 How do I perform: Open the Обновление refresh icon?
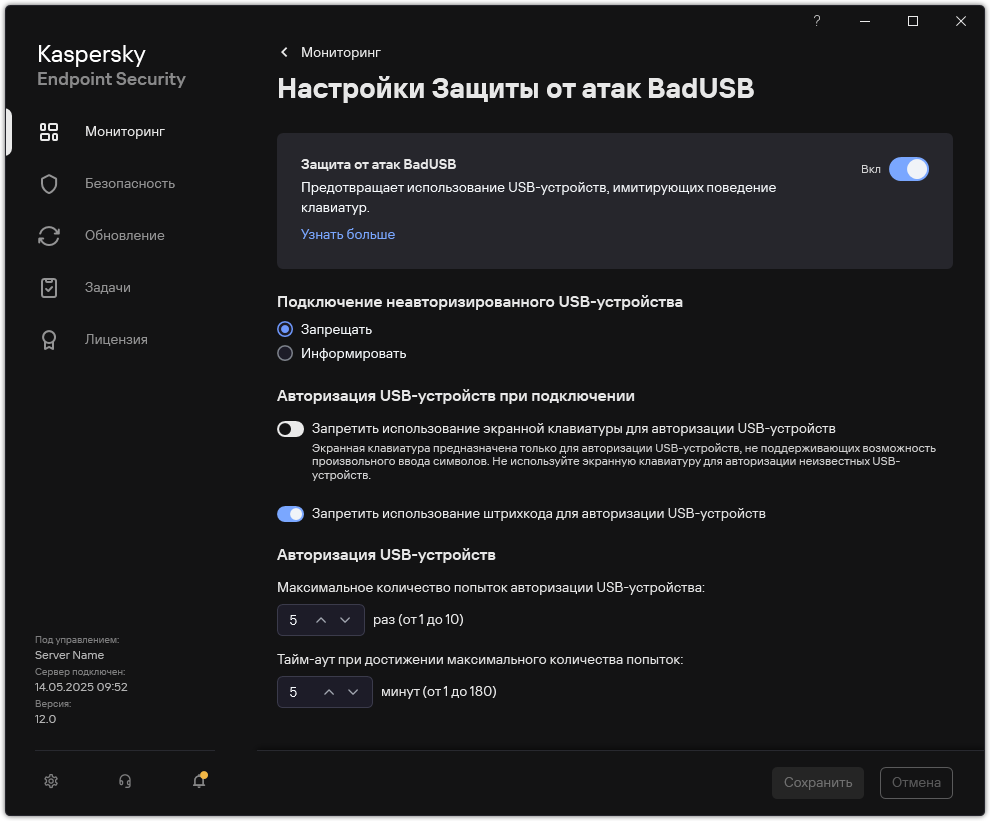[x=48, y=235]
